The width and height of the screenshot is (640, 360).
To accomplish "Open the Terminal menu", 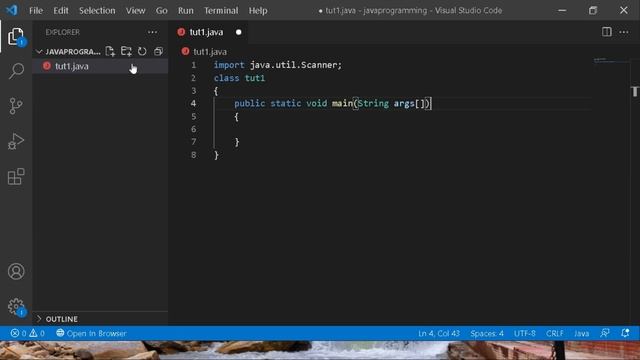I will click(221, 11).
